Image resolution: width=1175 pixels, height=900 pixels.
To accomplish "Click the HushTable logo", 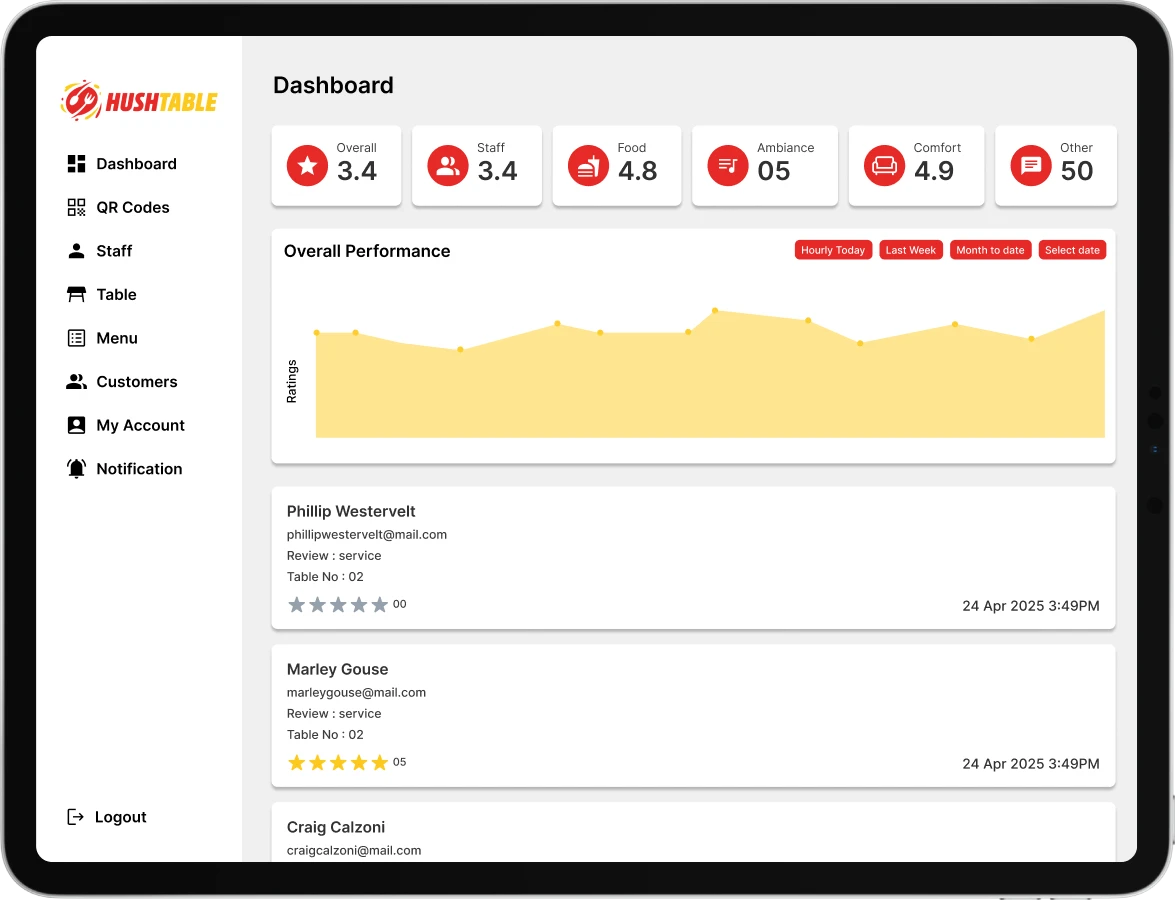I will click(x=139, y=100).
